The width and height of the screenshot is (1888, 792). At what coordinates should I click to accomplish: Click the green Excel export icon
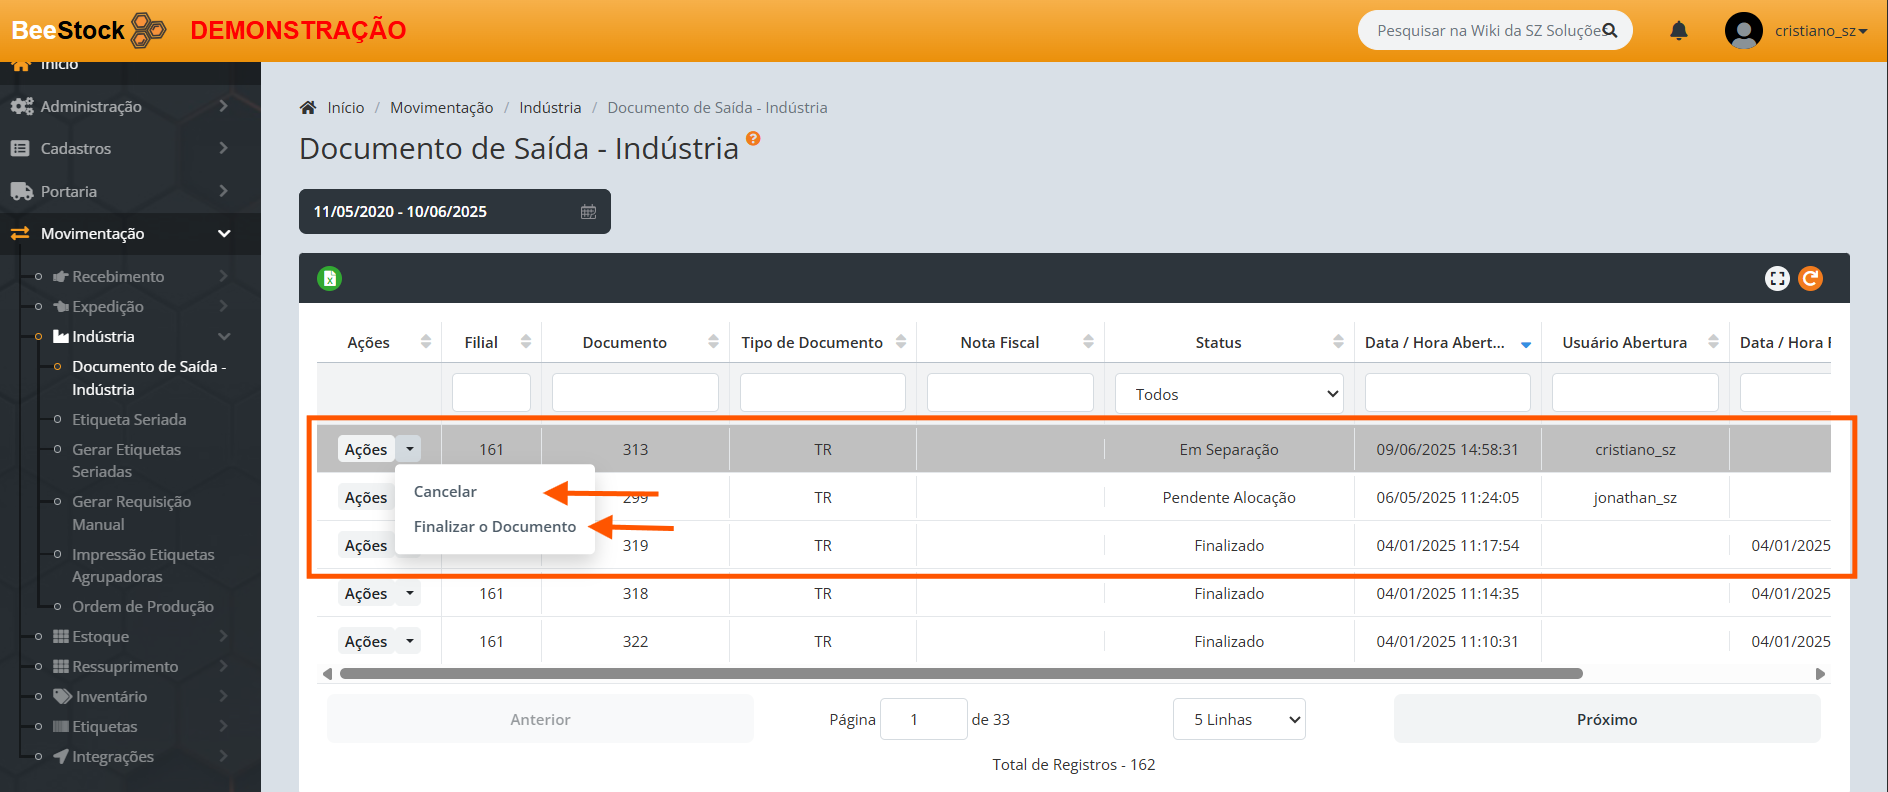pyautogui.click(x=329, y=279)
